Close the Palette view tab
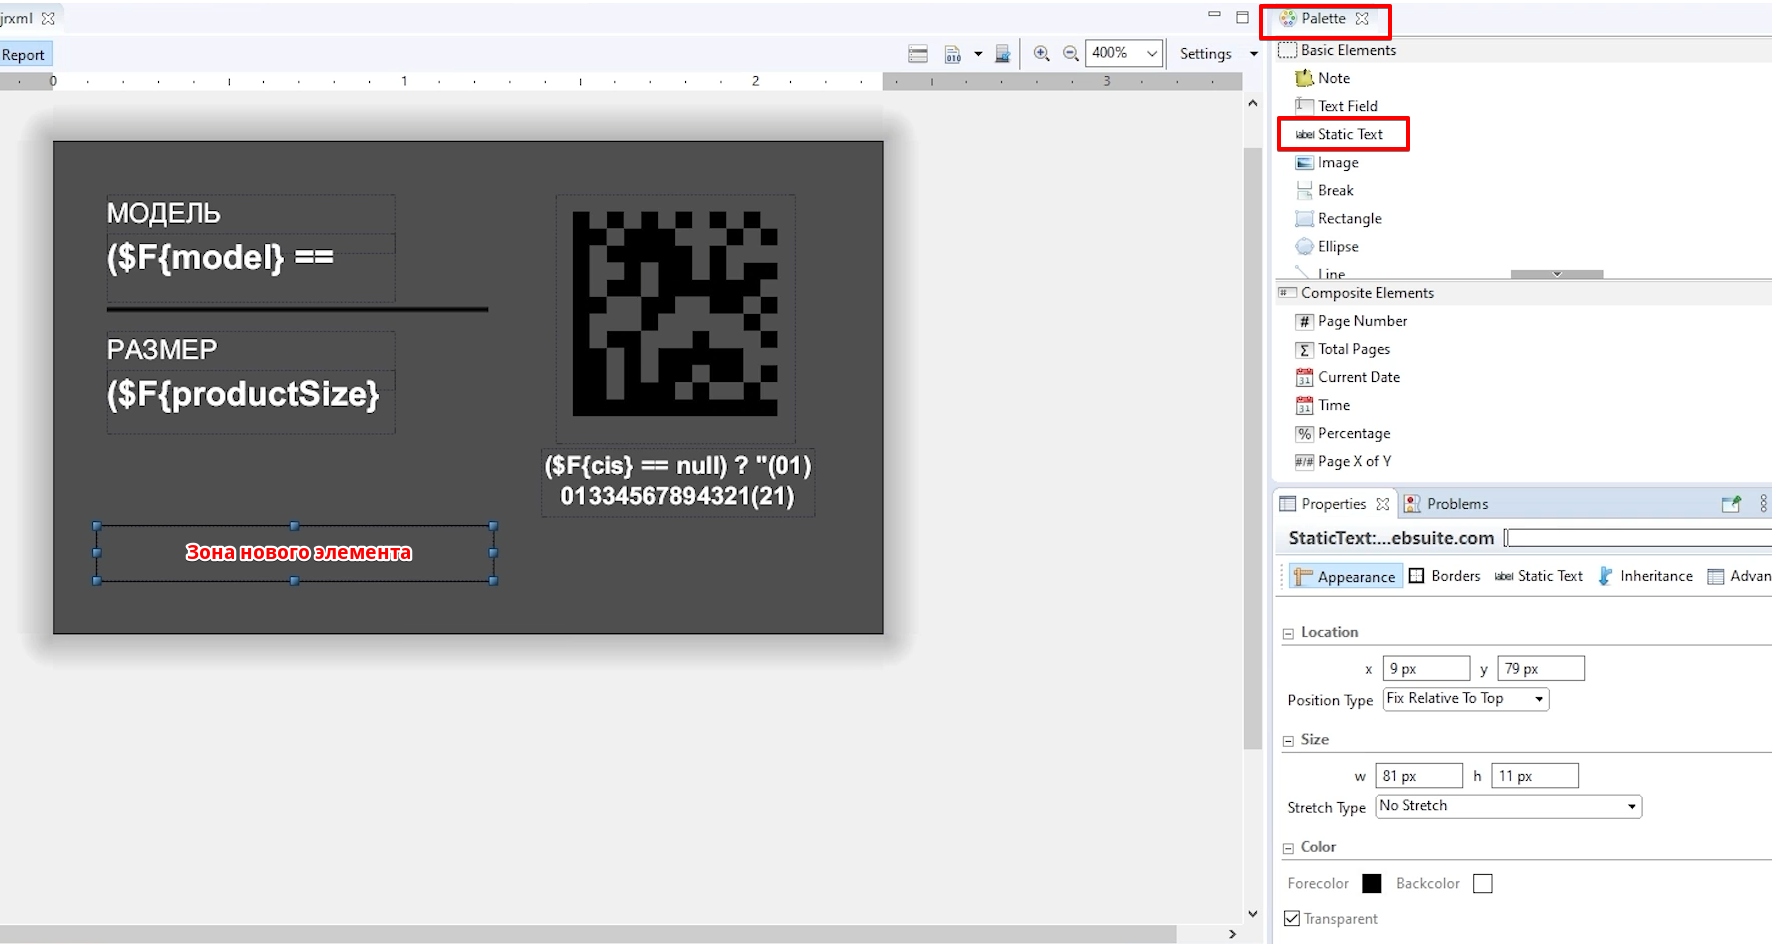Screen dimensions: 1772x944 click(1362, 18)
